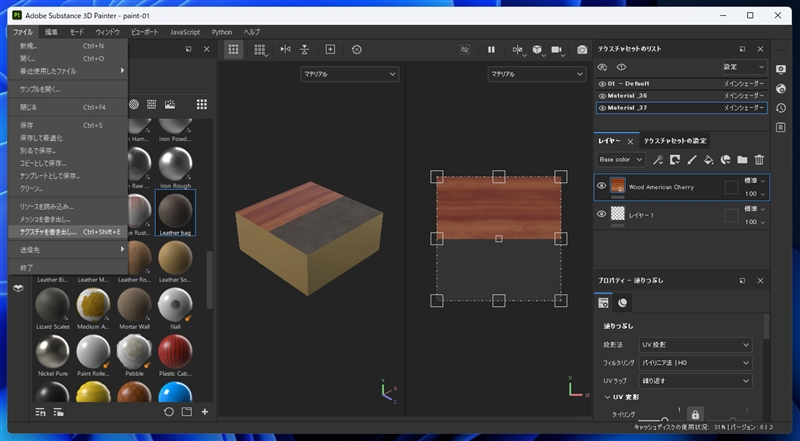Click the rotation reset icon in the viewport toolbar
Screen dimensions: 800x441
[x=357, y=50]
